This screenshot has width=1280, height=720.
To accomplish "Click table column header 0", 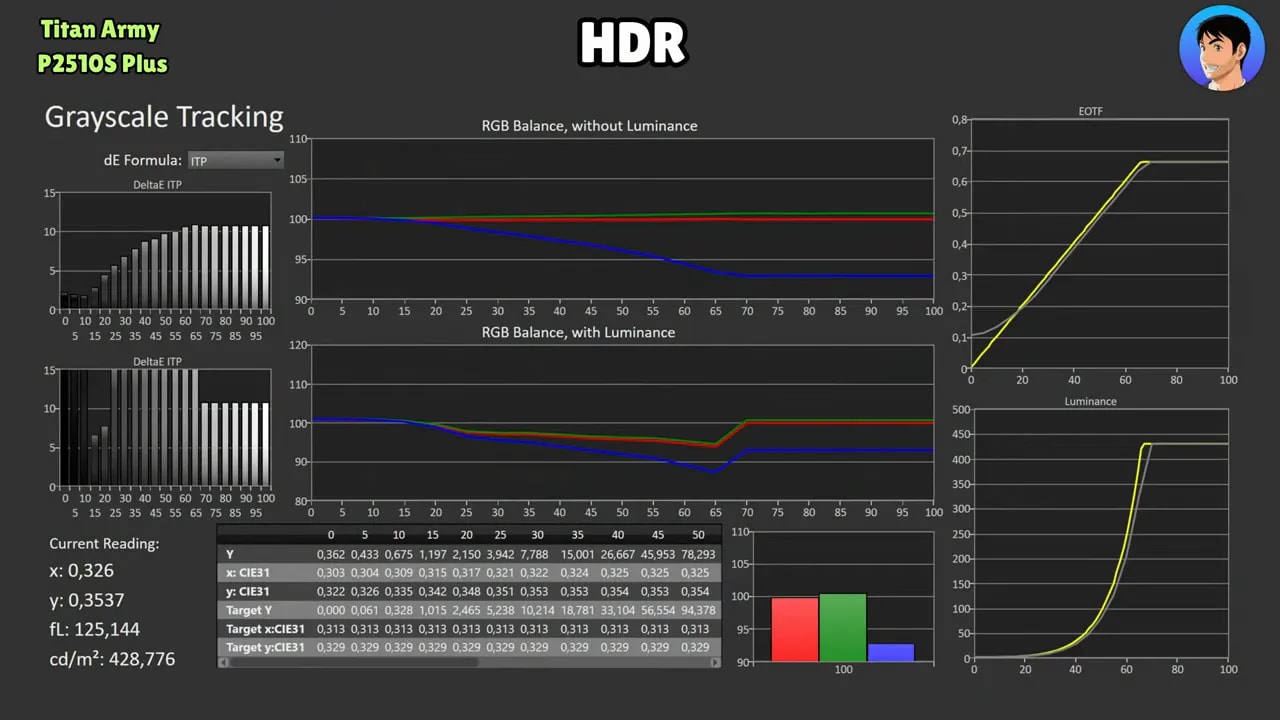I will coord(331,535).
